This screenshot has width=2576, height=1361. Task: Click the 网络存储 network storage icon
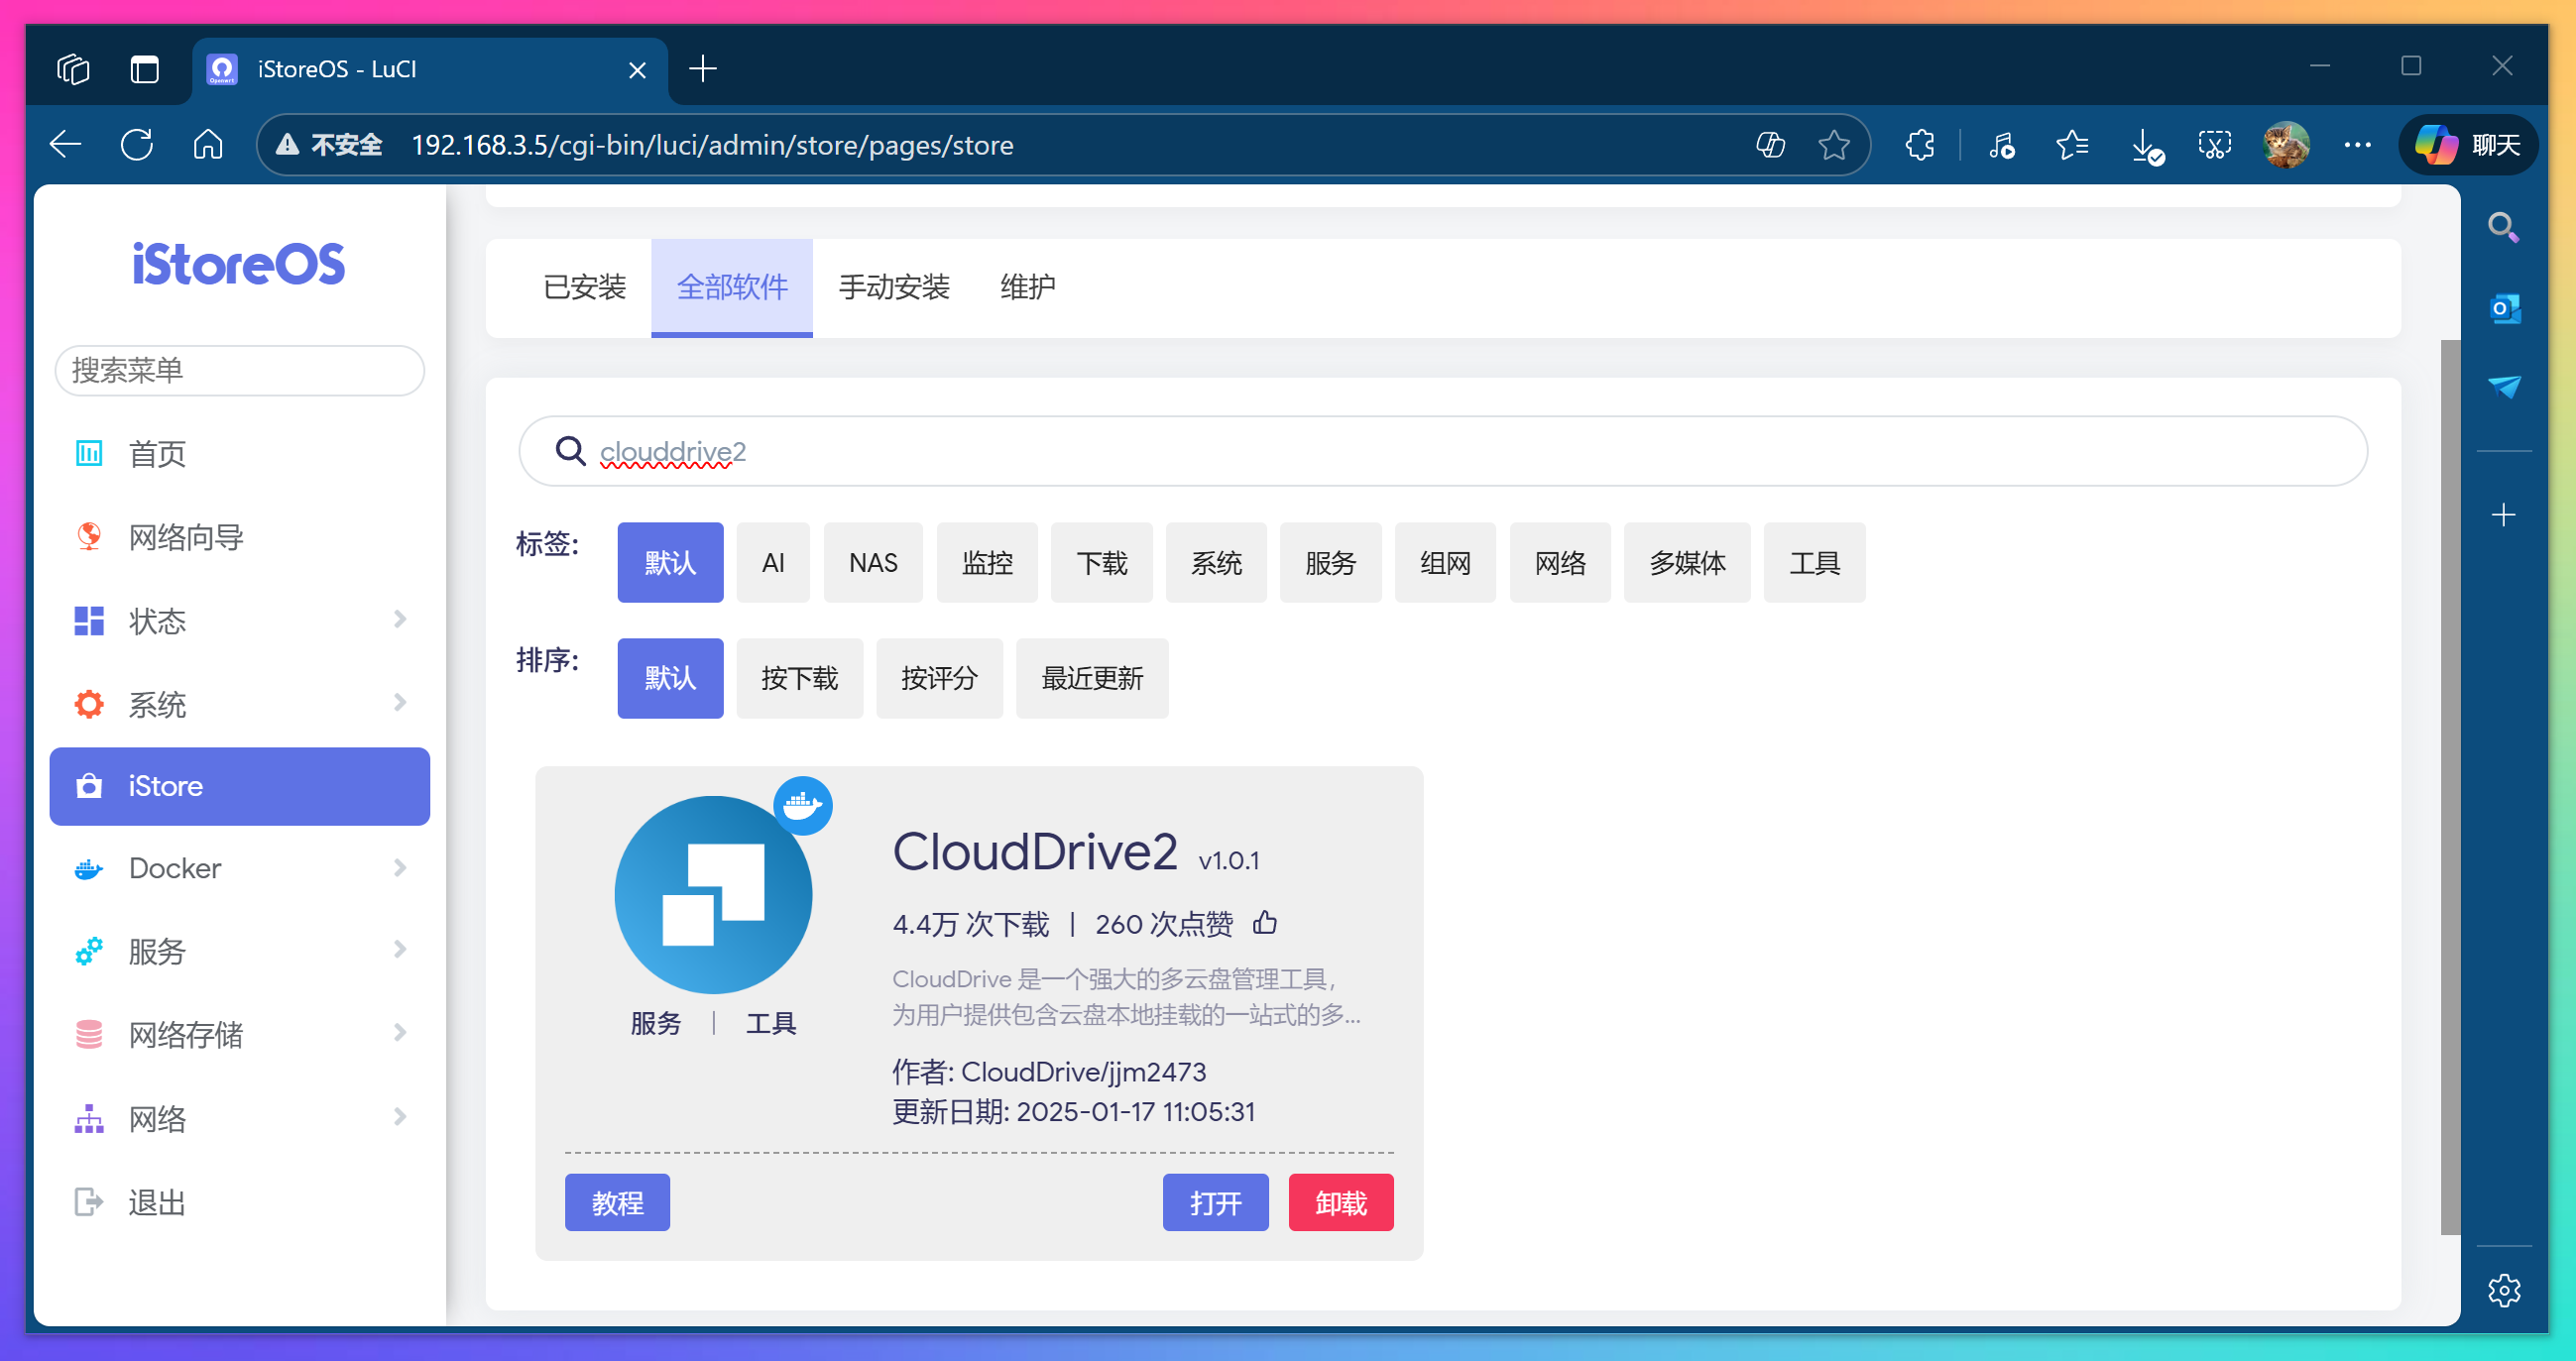88,1034
